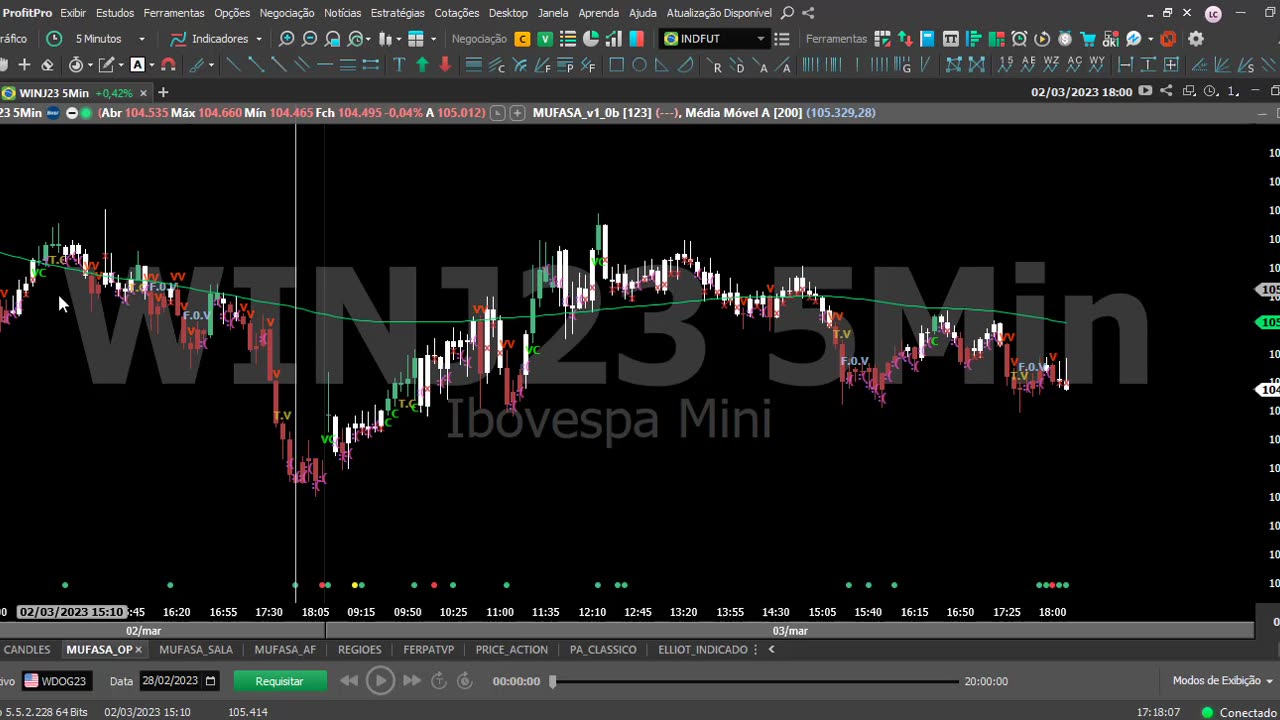1280x720 pixels.
Task: Click the YouTube icon next to date
Action: tap(1145, 91)
